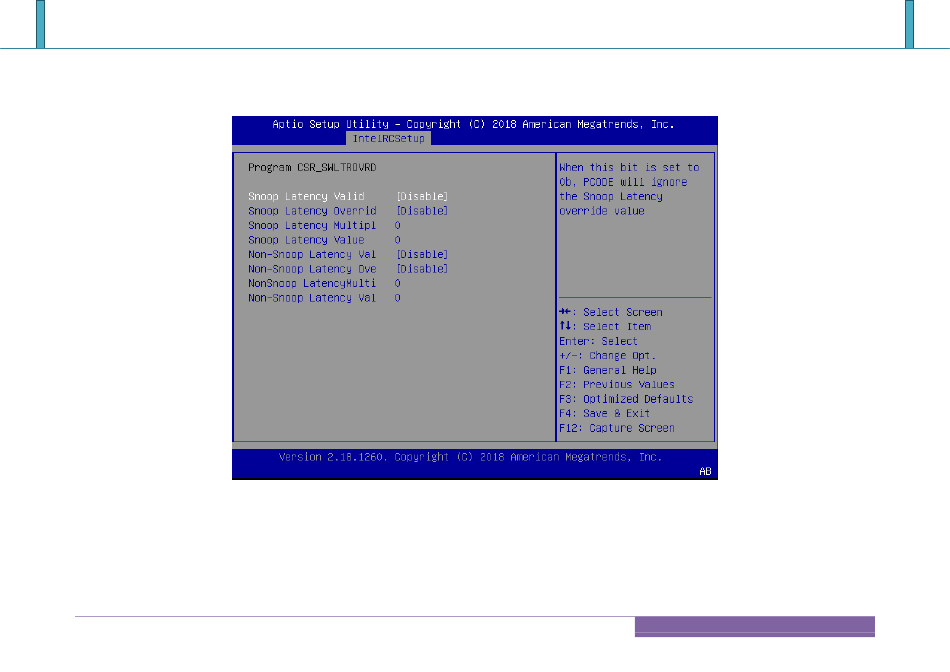Select the Non-Snoop Latency Ove option

pyautogui.click(x=312, y=269)
